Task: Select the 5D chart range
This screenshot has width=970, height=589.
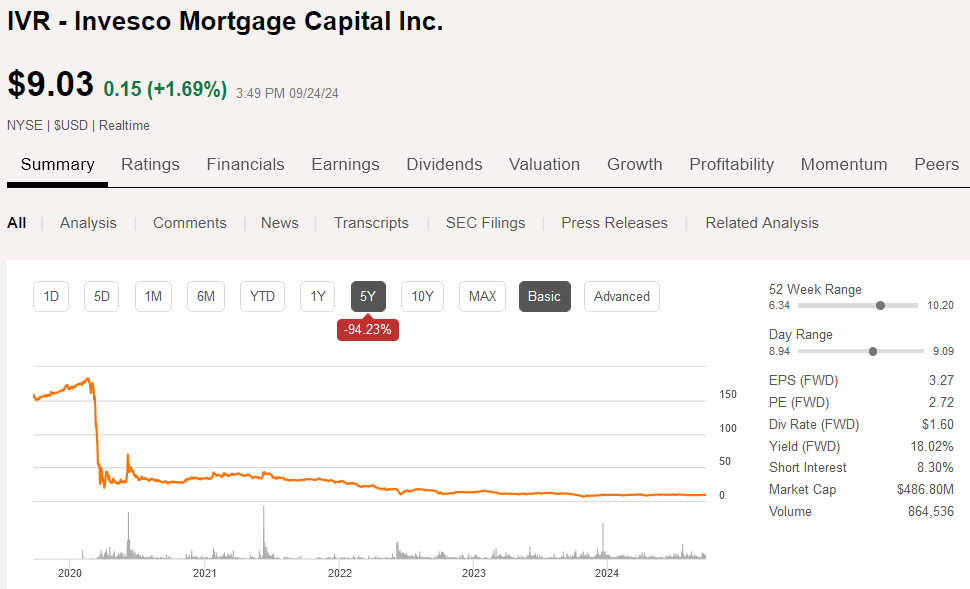Action: [101, 296]
